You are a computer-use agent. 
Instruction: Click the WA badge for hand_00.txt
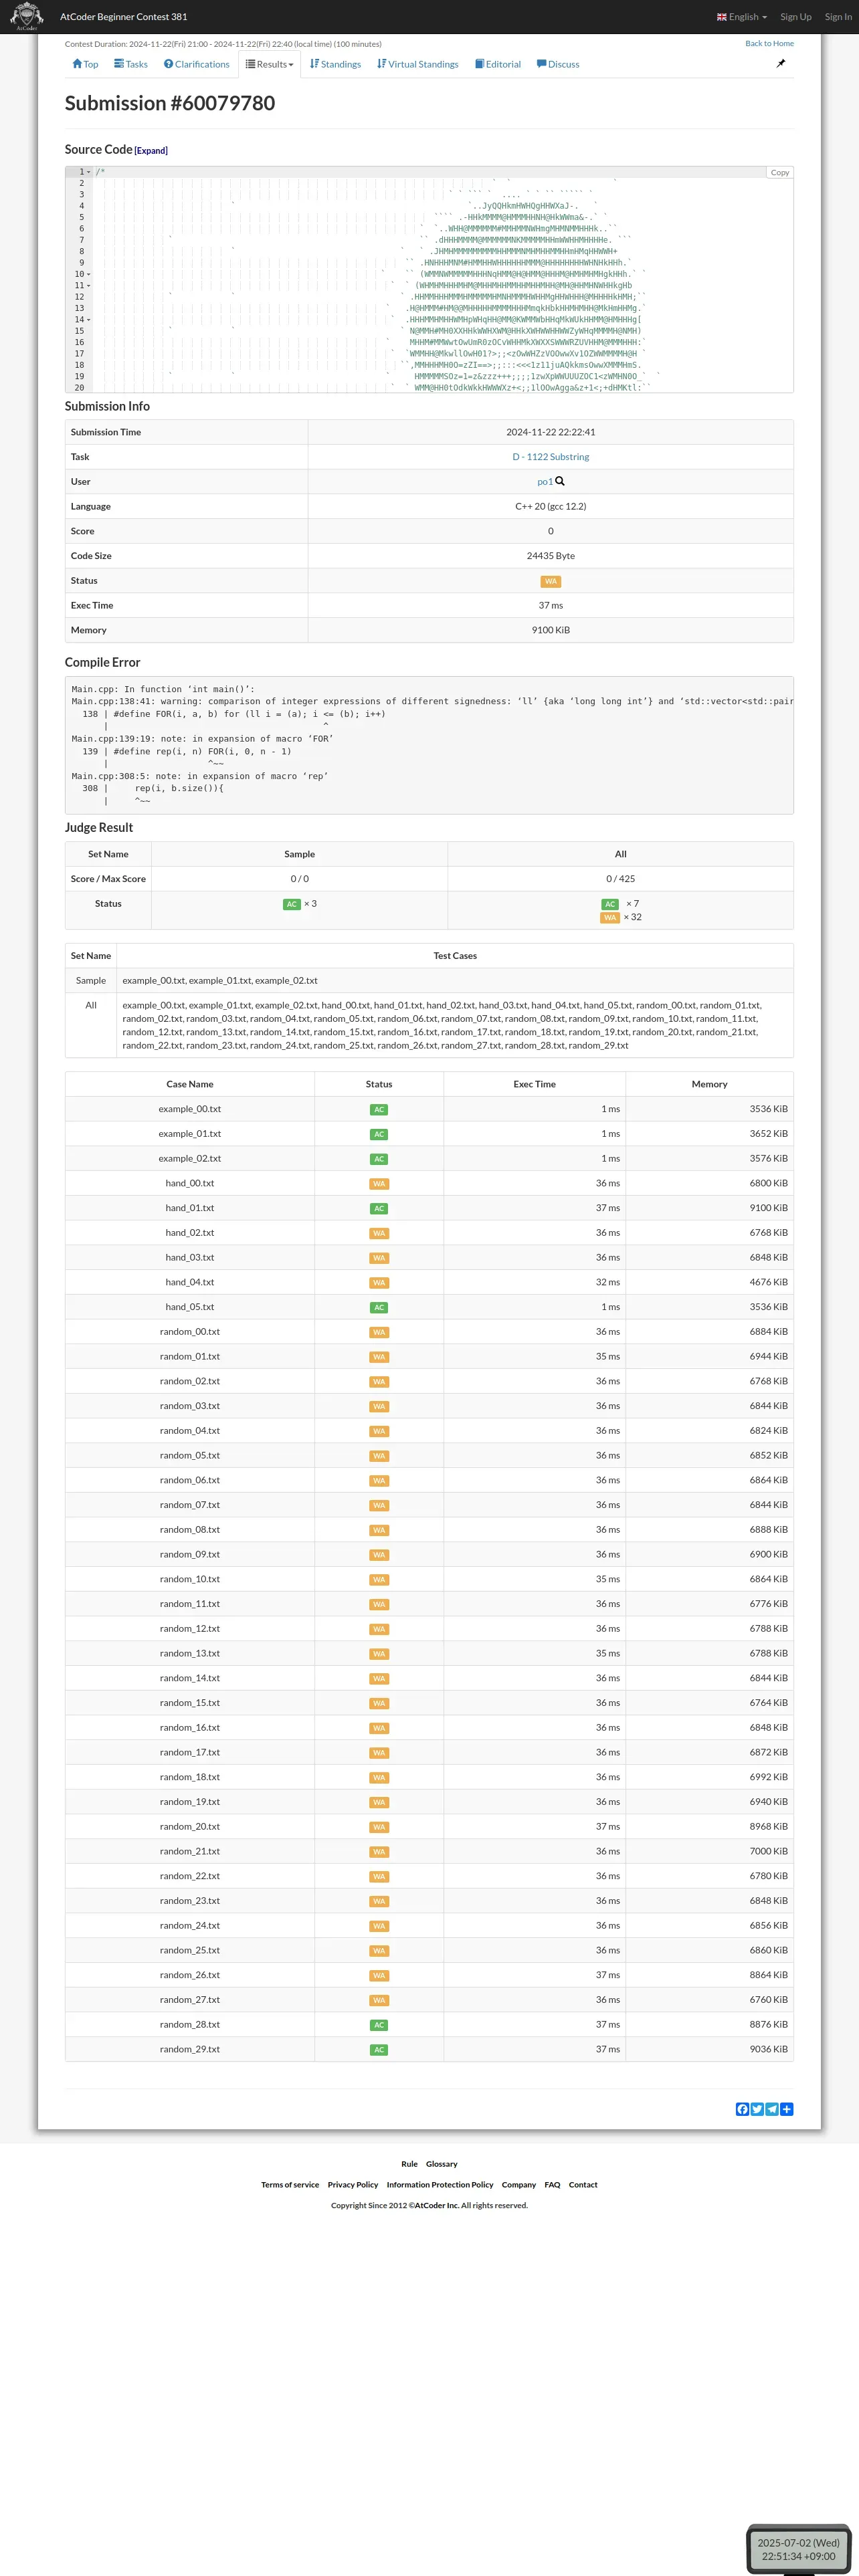point(379,1184)
